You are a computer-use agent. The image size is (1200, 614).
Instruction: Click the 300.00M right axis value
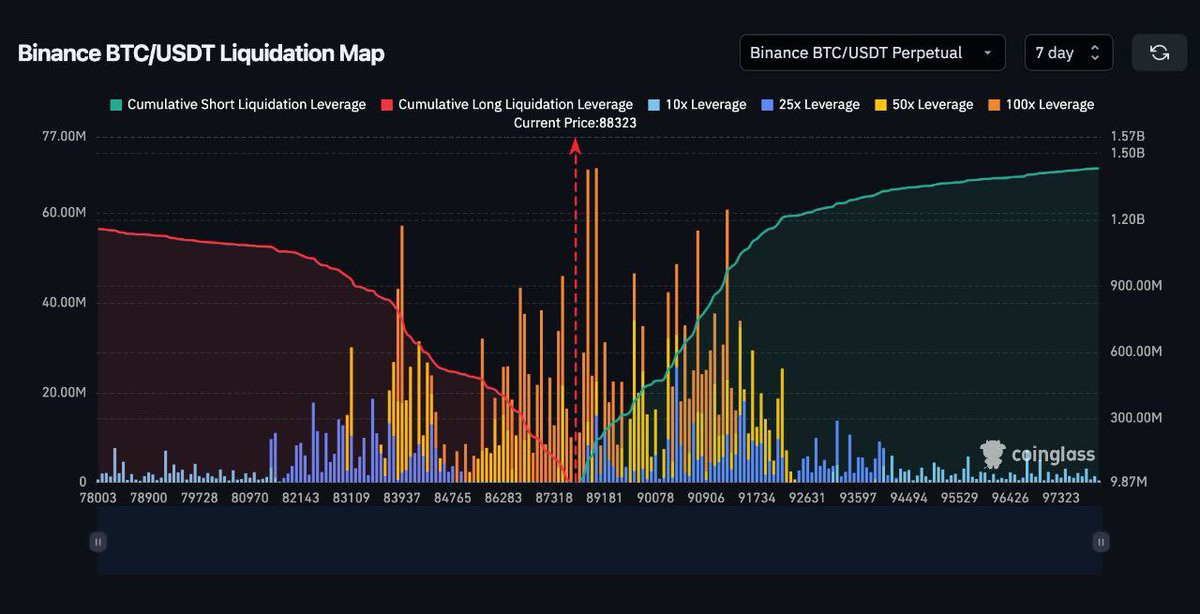click(1136, 417)
